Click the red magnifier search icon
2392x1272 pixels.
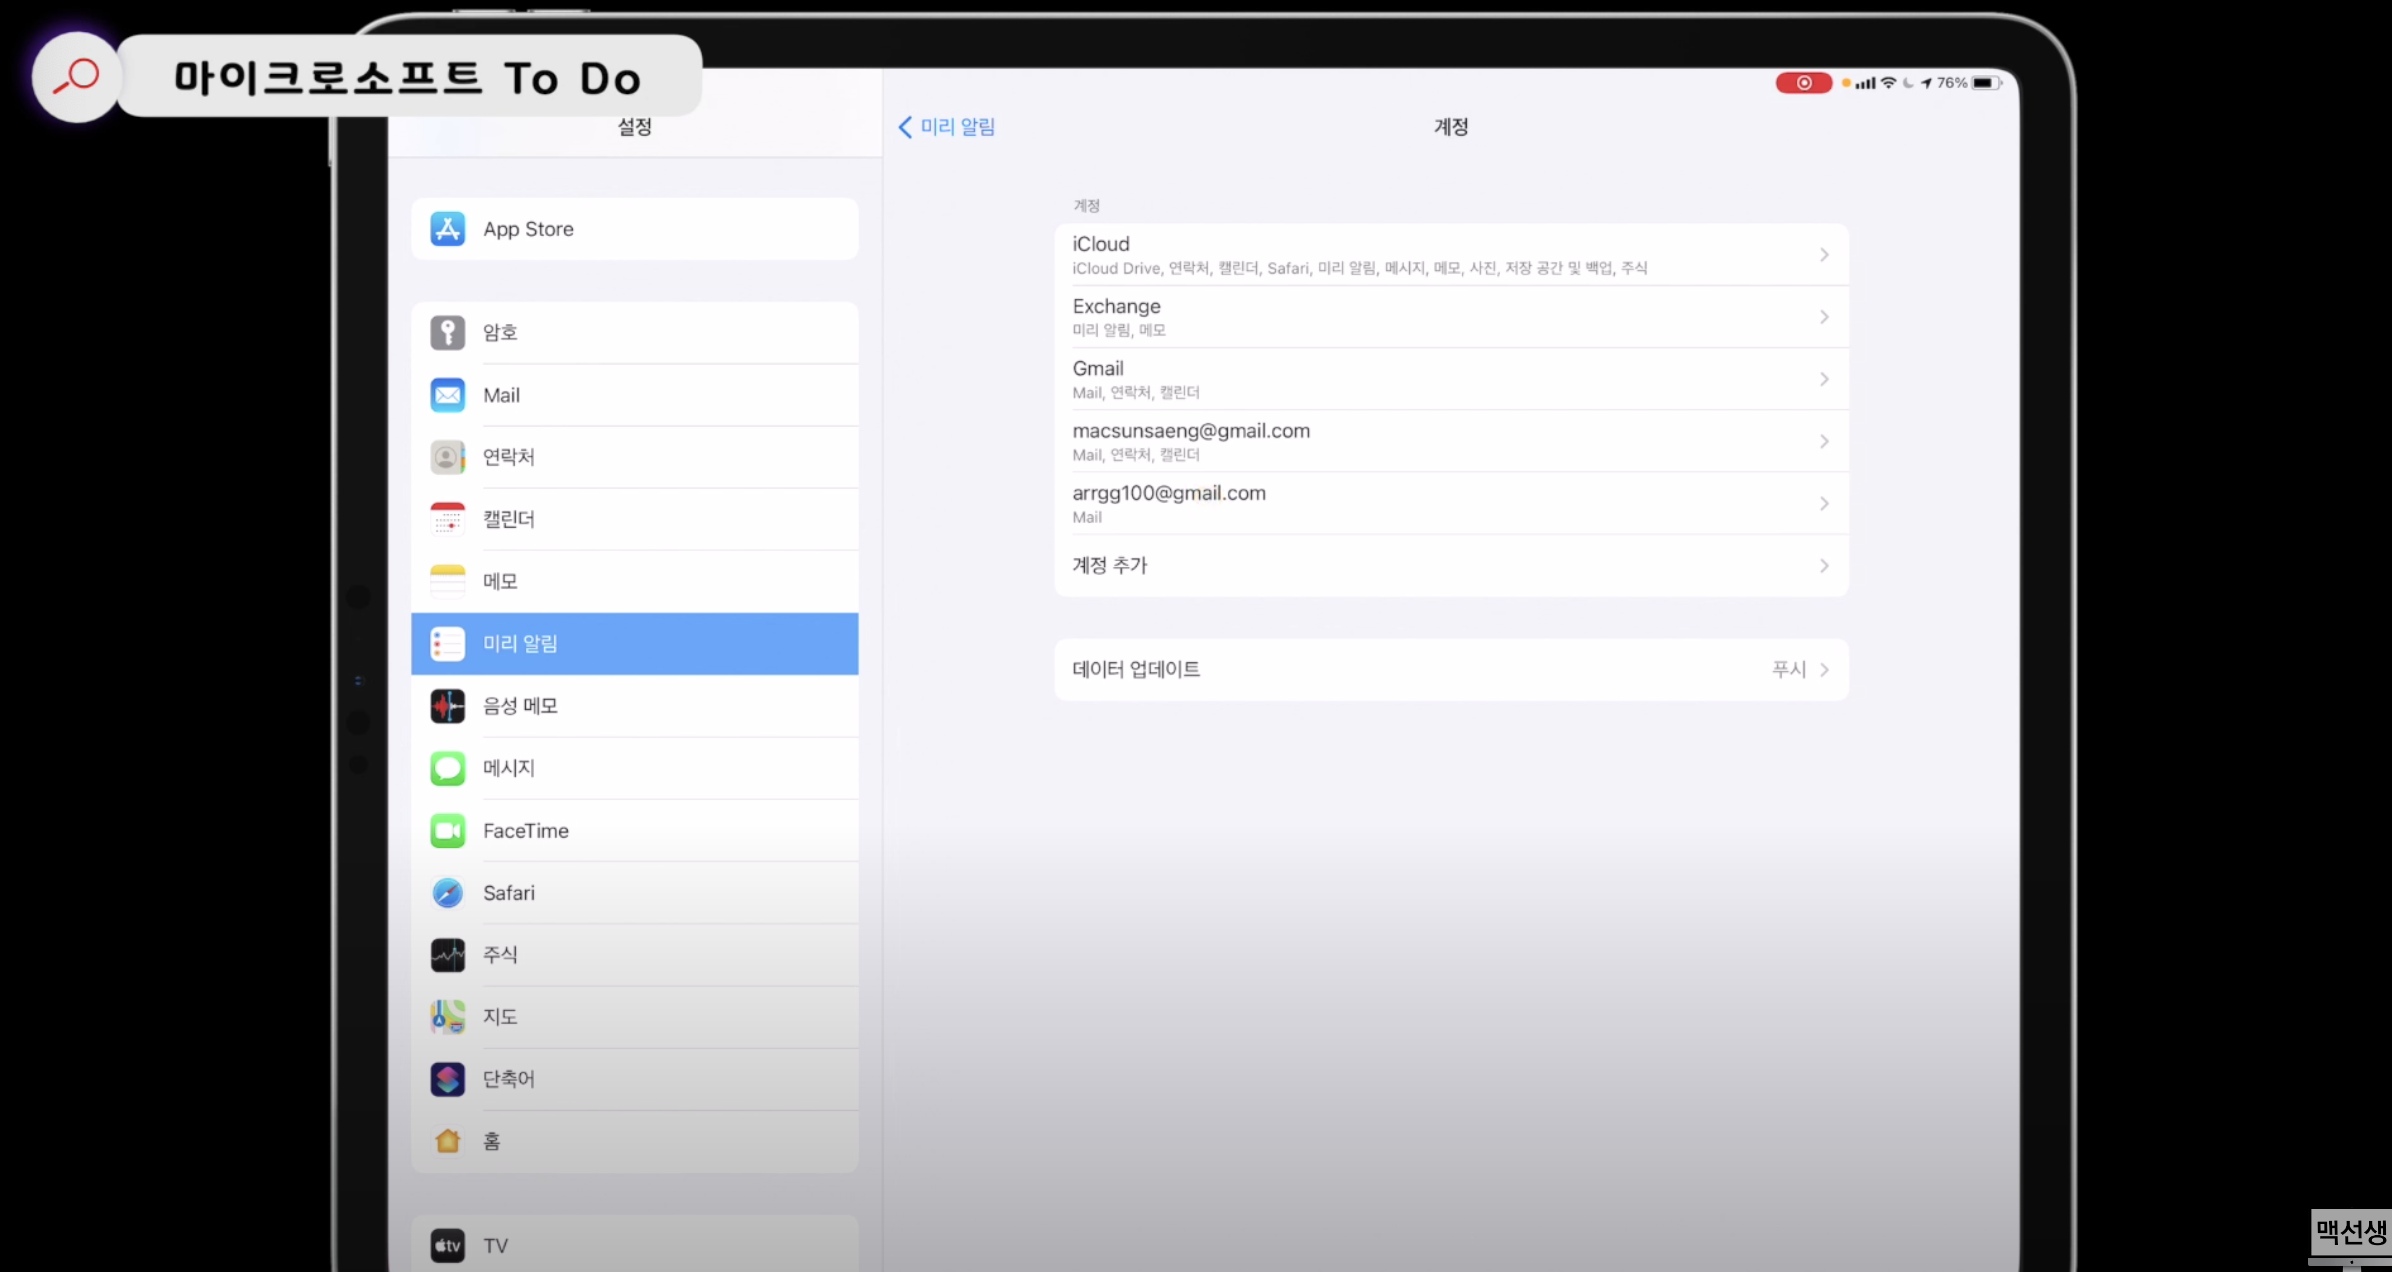tap(76, 77)
